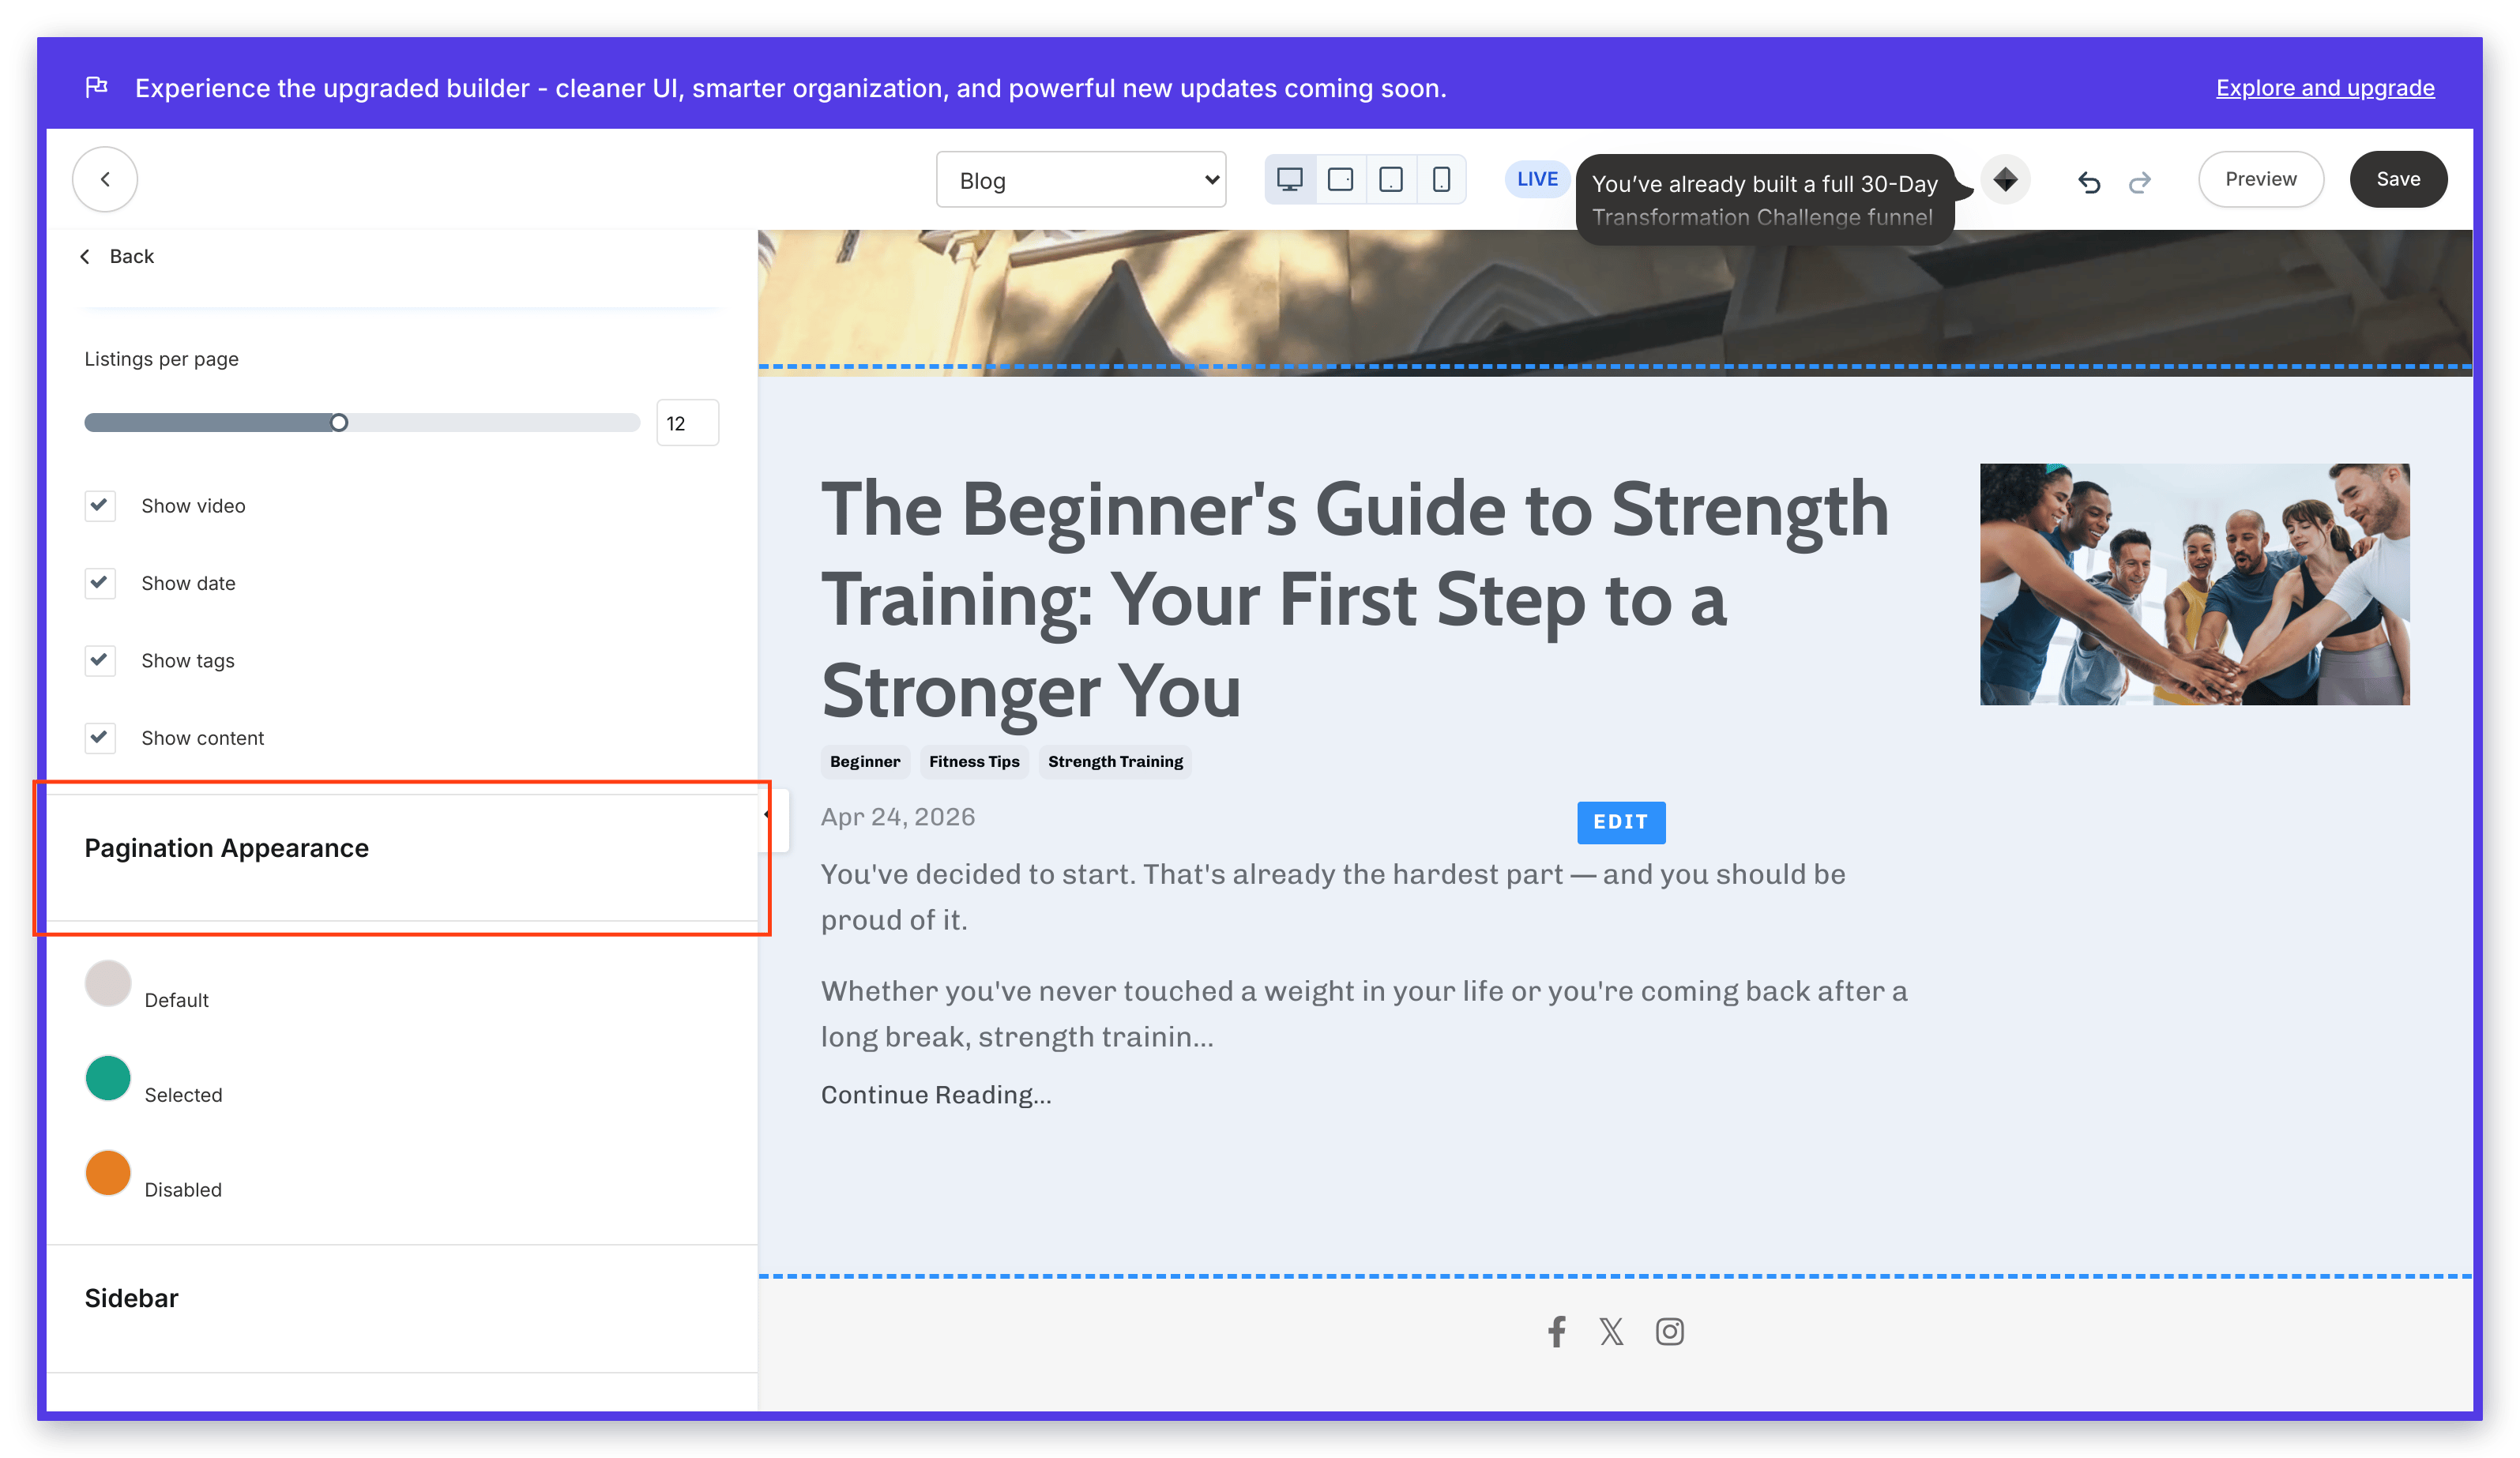This screenshot has width=2520, height=1458.
Task: Click the LIVE status badge
Action: pos(1537,179)
